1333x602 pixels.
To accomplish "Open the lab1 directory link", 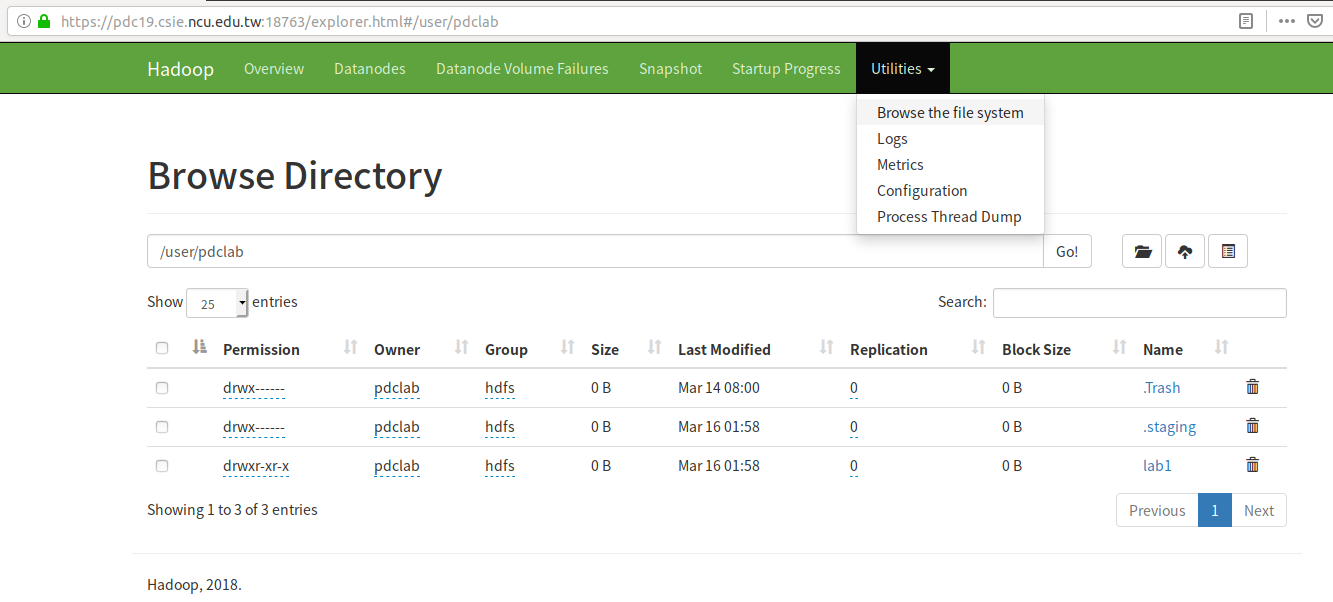I will click(x=1157, y=466).
